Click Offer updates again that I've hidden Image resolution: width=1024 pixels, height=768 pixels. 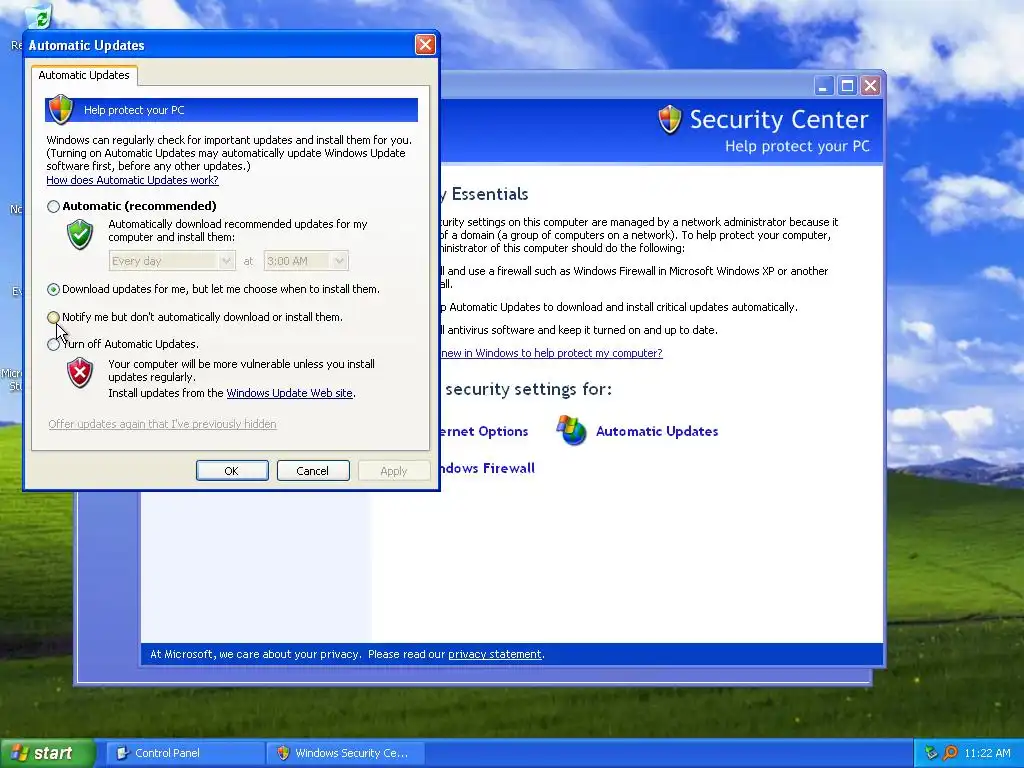(x=162, y=424)
